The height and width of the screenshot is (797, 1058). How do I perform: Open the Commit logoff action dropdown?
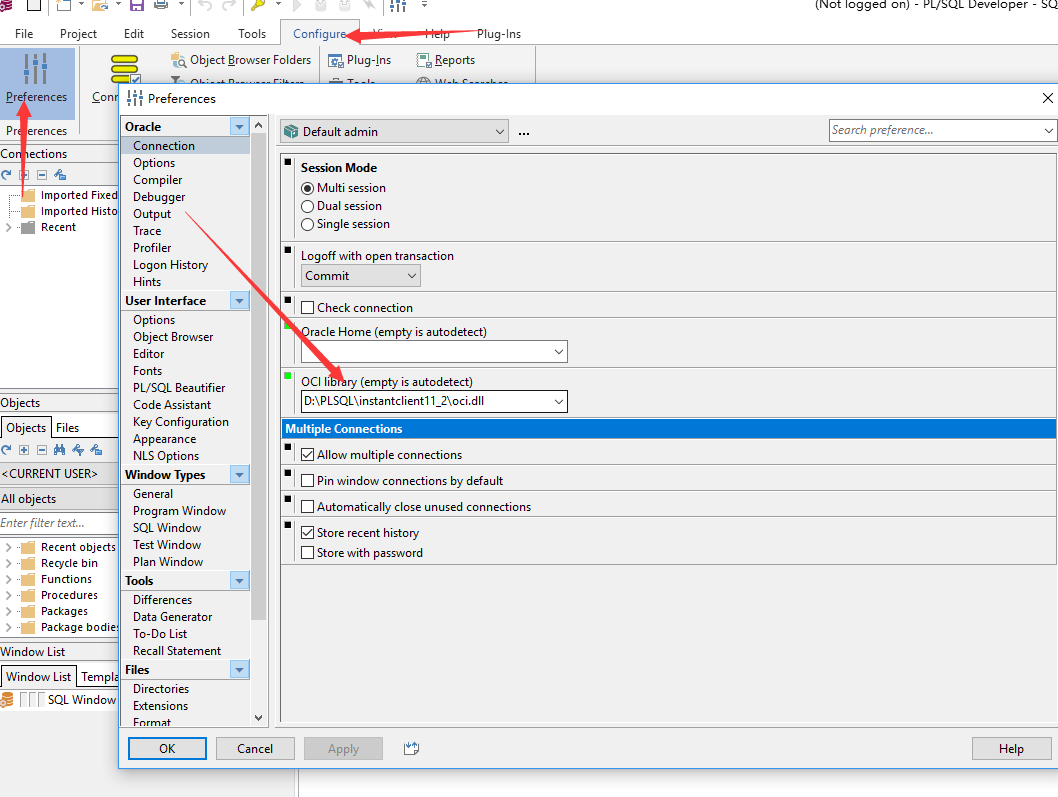(x=411, y=276)
